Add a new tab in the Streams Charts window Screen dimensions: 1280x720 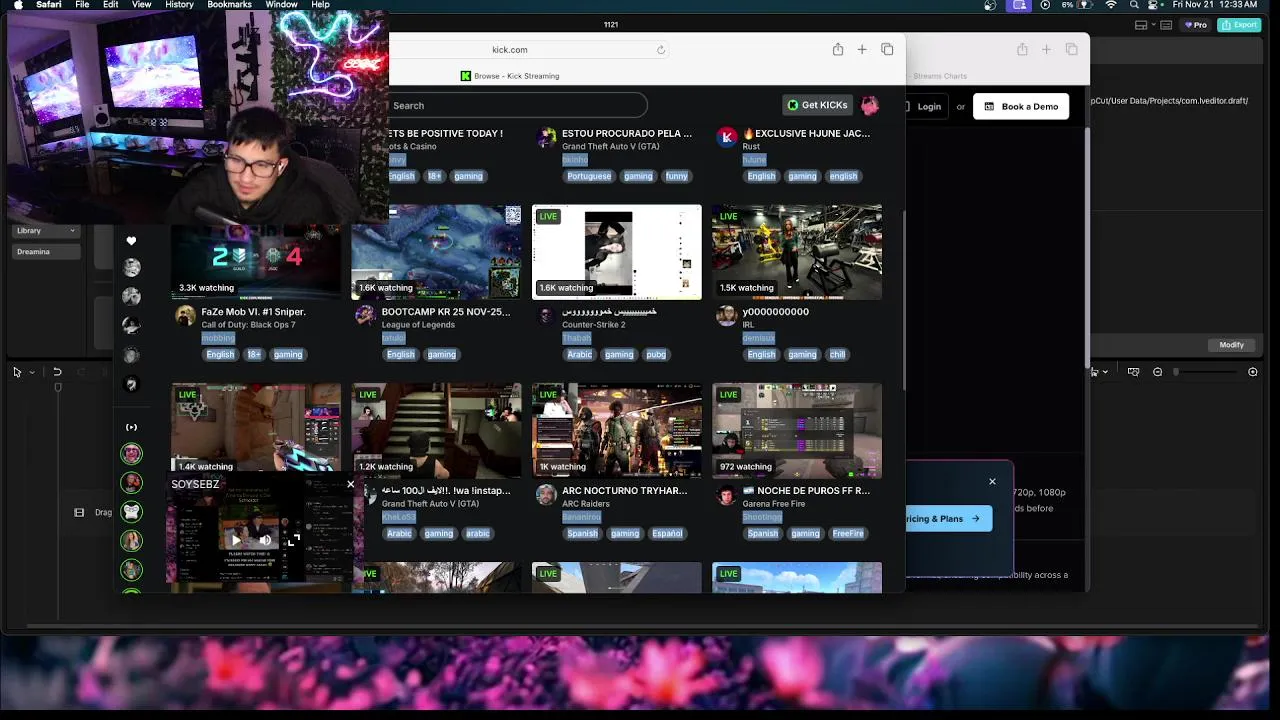[1046, 49]
